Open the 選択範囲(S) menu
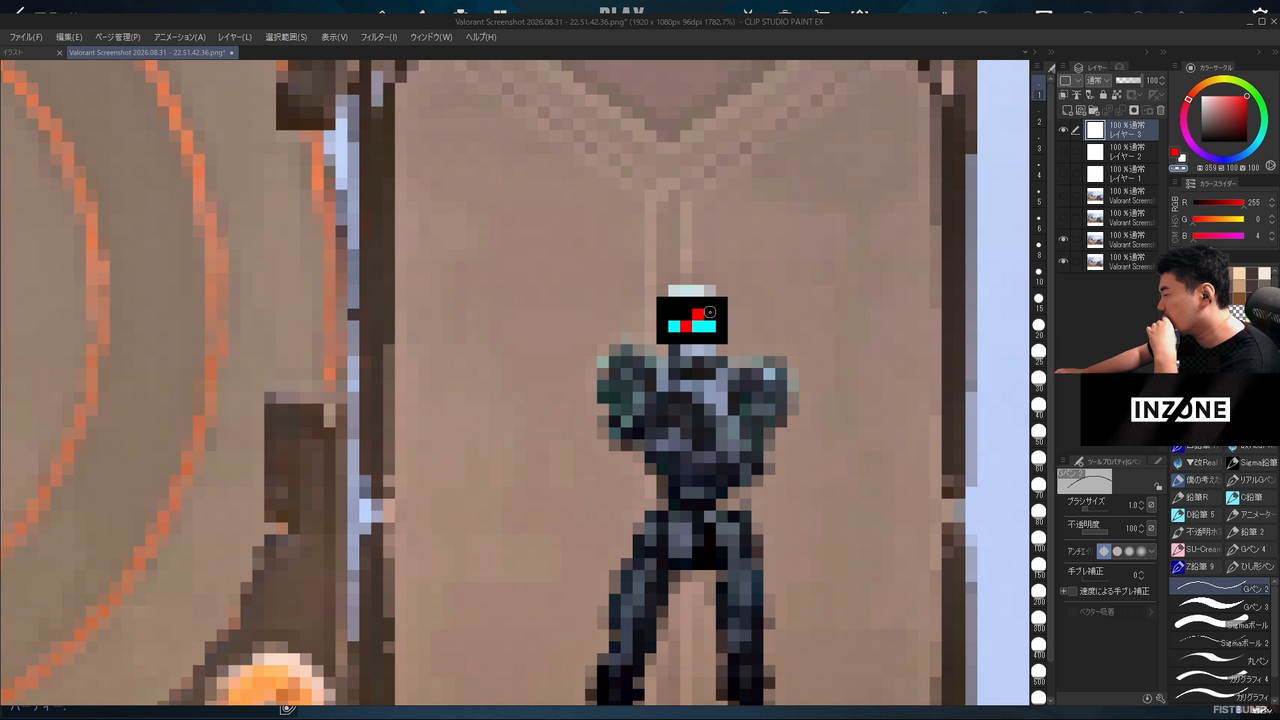This screenshot has height=720, width=1280. pyautogui.click(x=286, y=37)
